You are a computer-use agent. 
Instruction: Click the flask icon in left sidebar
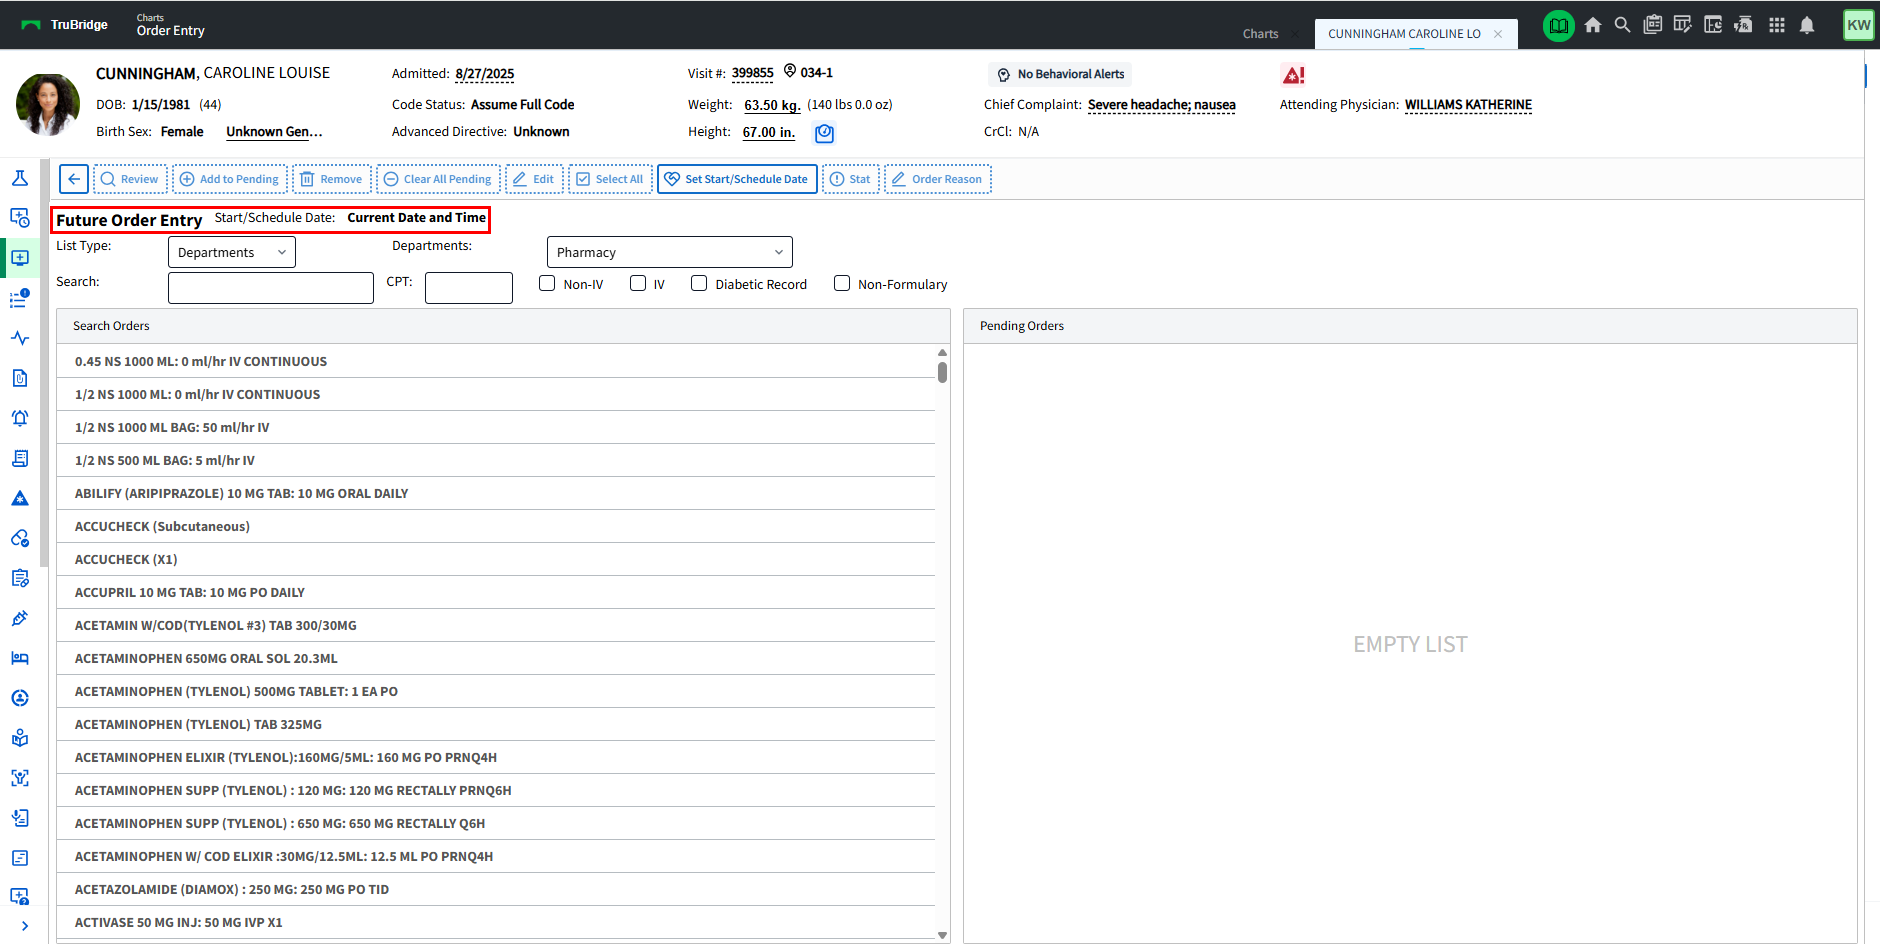pyautogui.click(x=20, y=178)
